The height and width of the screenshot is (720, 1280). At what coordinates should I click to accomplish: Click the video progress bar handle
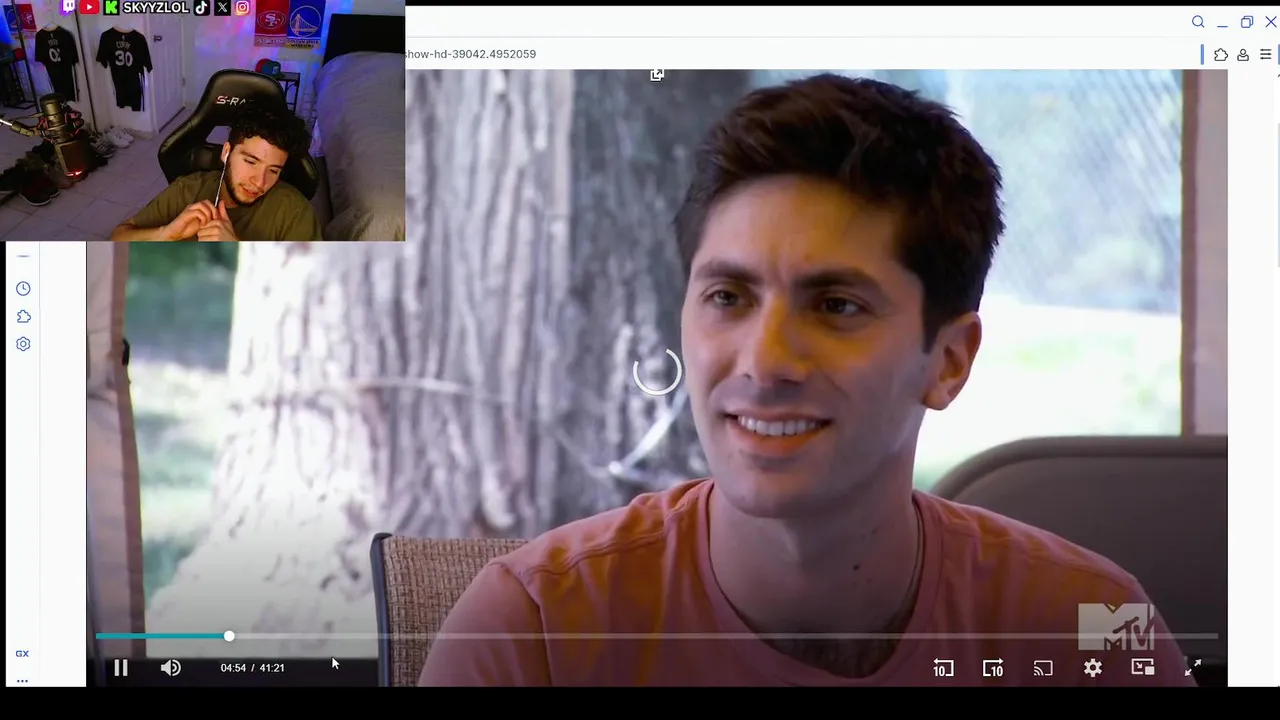[x=229, y=636]
